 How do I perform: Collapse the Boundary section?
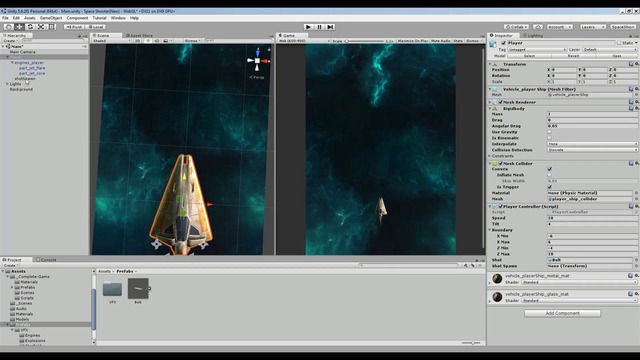[x=490, y=230]
